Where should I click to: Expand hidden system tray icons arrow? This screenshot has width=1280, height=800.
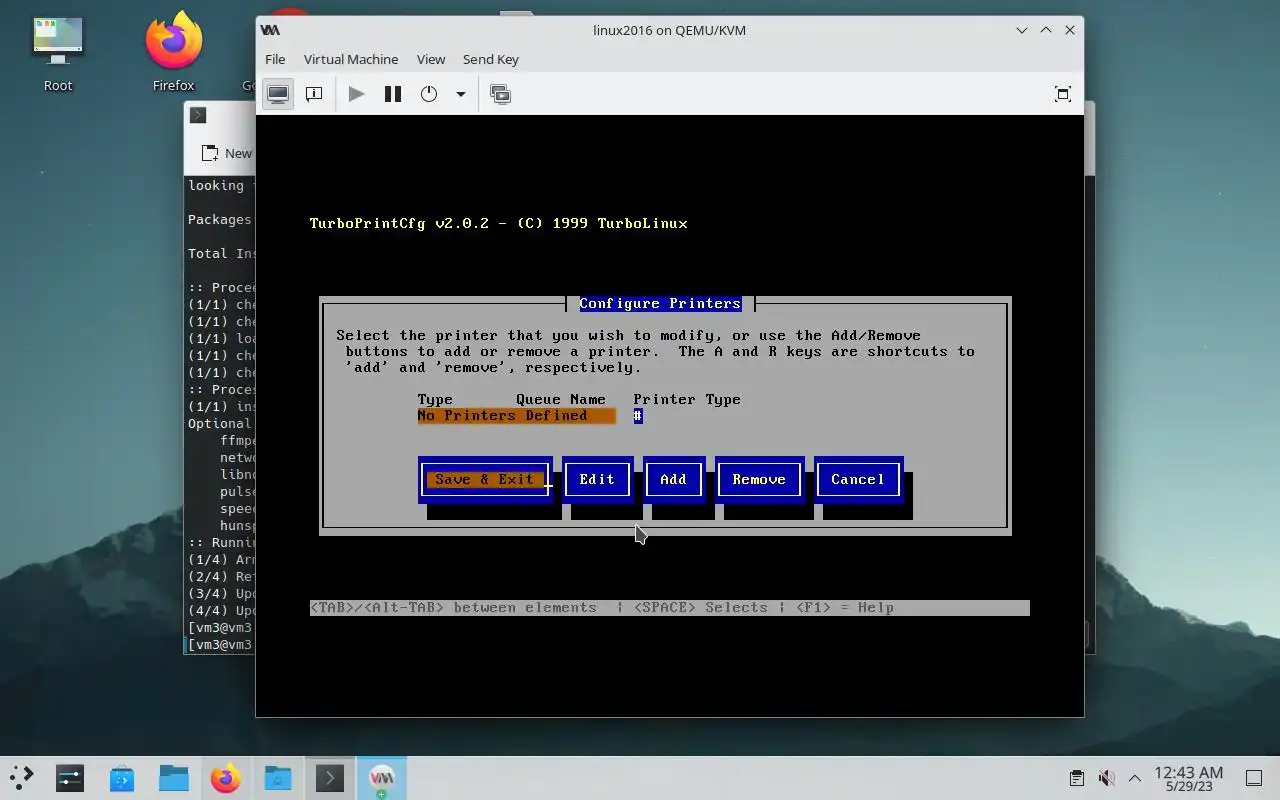point(1135,778)
